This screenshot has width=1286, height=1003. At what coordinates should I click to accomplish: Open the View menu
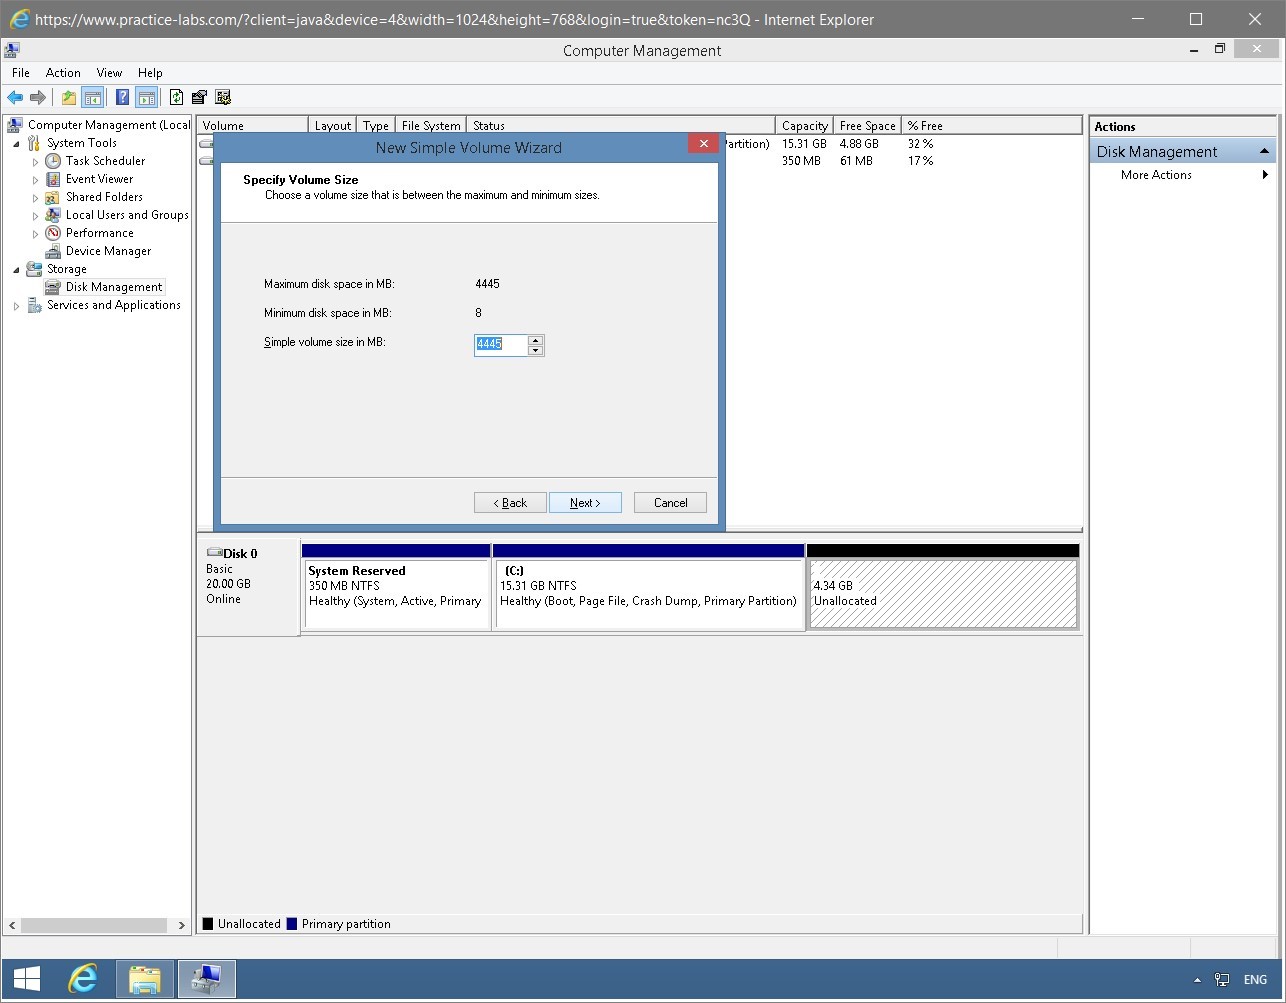point(109,72)
